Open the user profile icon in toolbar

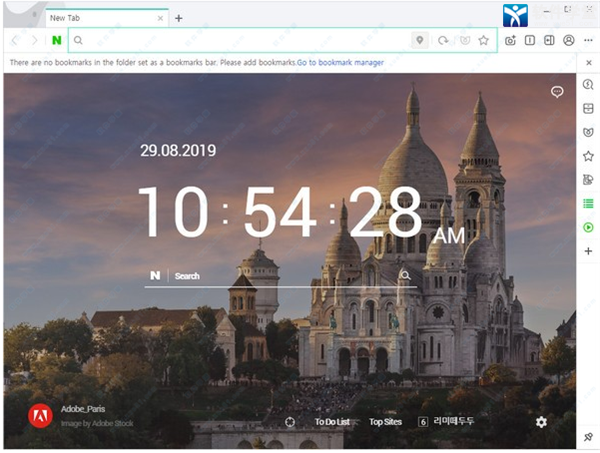click(569, 40)
